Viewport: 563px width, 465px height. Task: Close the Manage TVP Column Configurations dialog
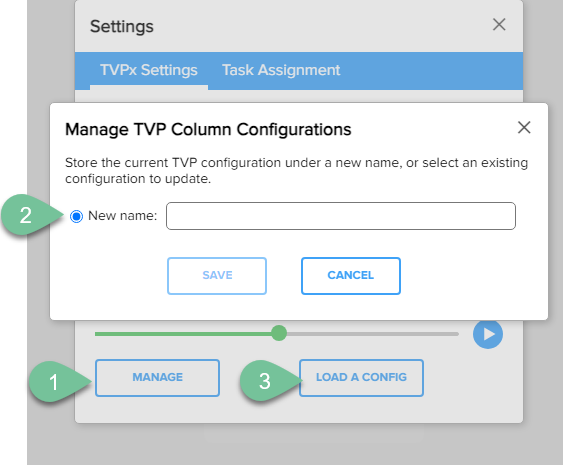pyautogui.click(x=524, y=127)
